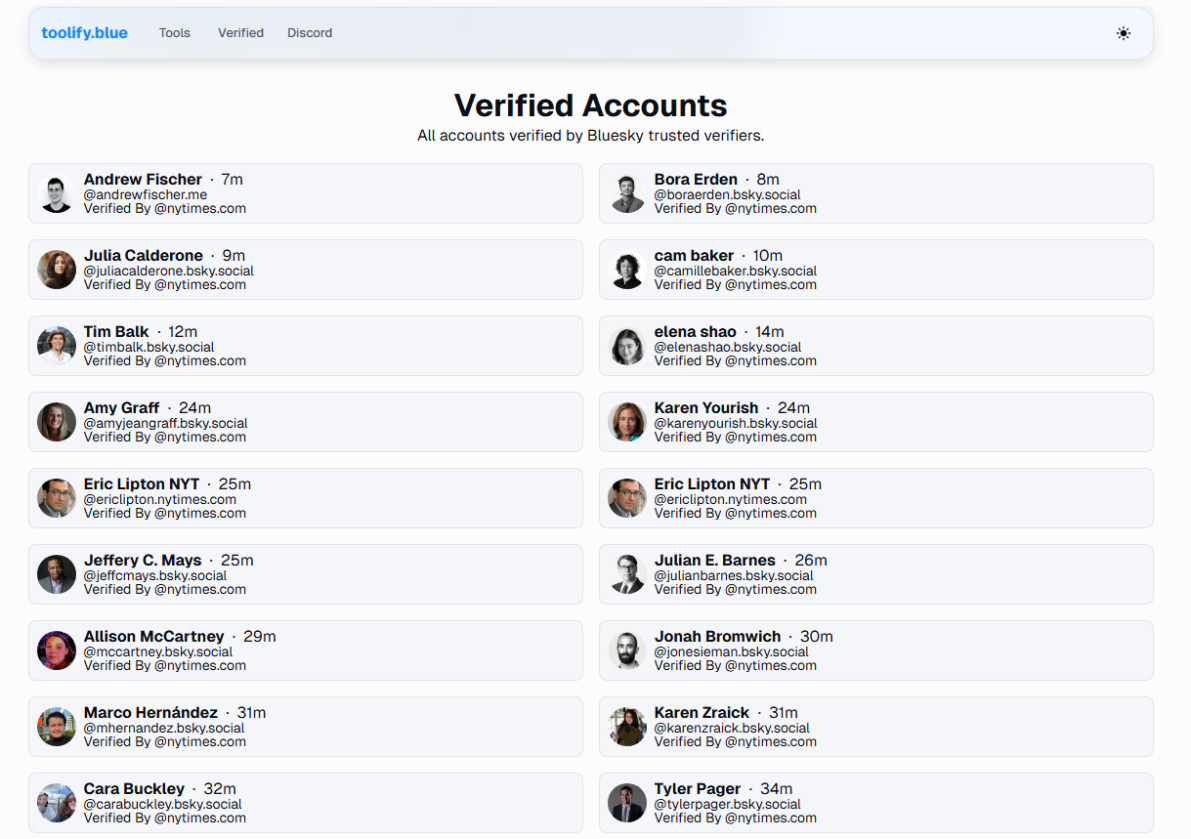Viewport: 1191px width, 839px height.
Task: Toggle the light/dark theme sun icon
Action: coord(1123,33)
